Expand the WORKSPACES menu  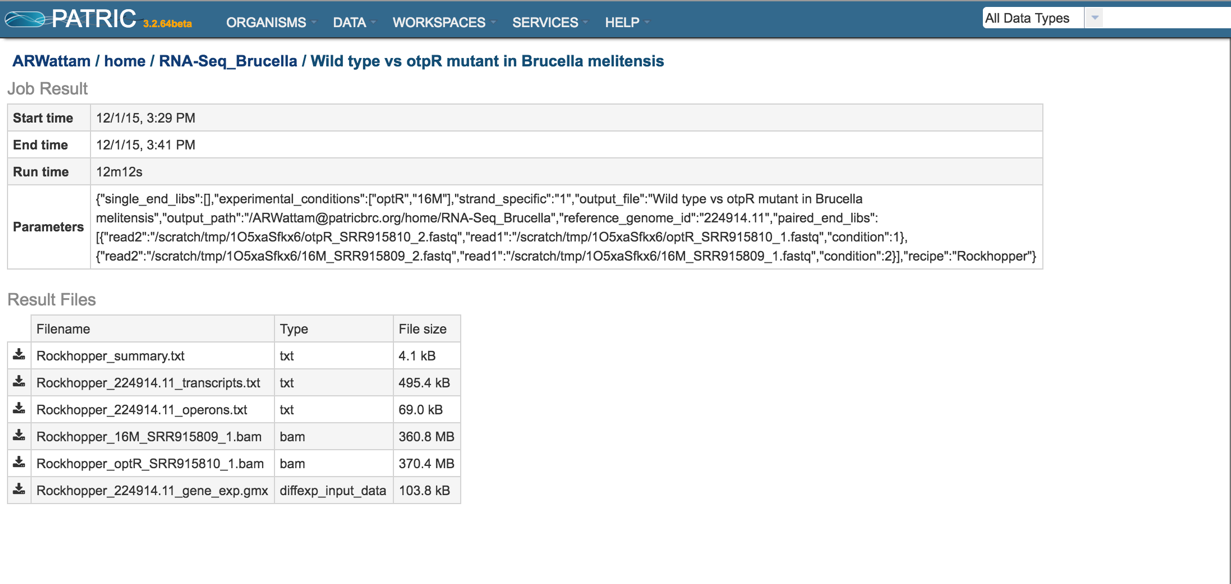(444, 22)
